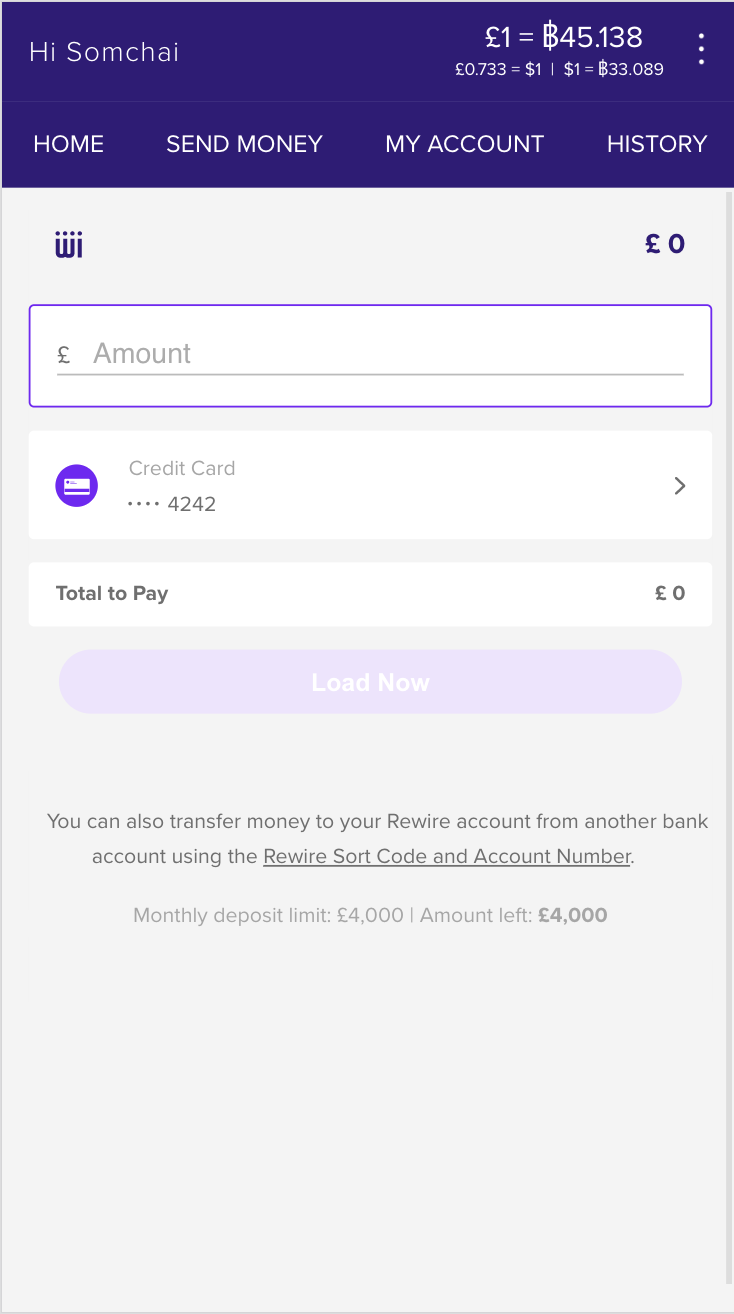Click the page vertical scrollbar
Screen dimensions: 734x1314
coord(728,700)
